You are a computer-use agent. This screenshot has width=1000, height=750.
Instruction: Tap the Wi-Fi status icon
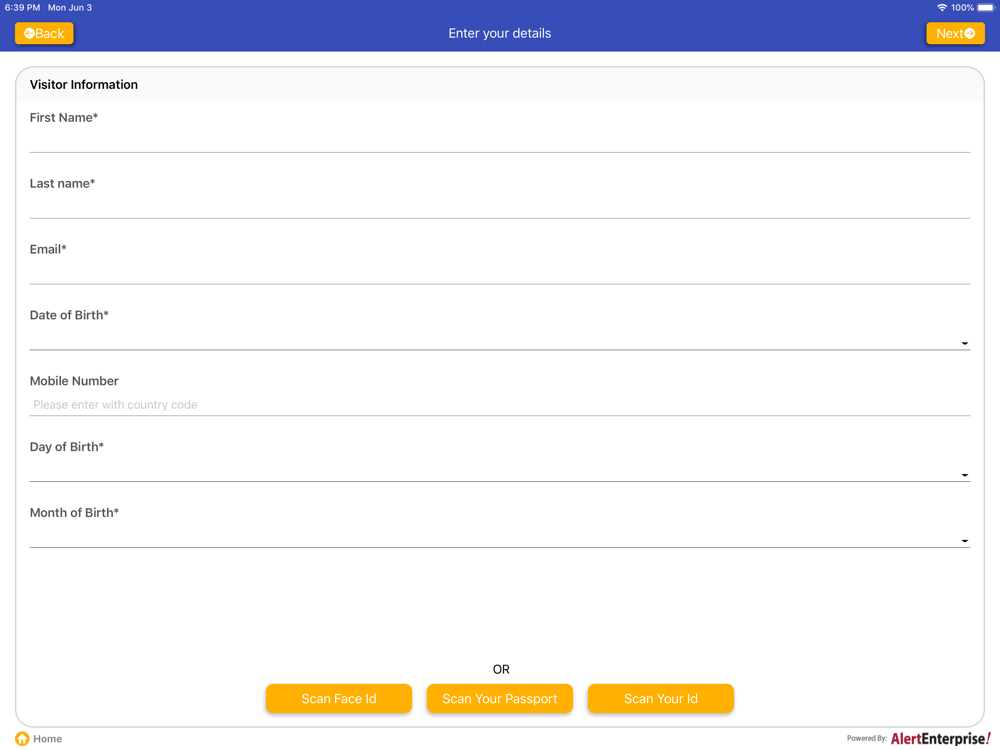[941, 8]
